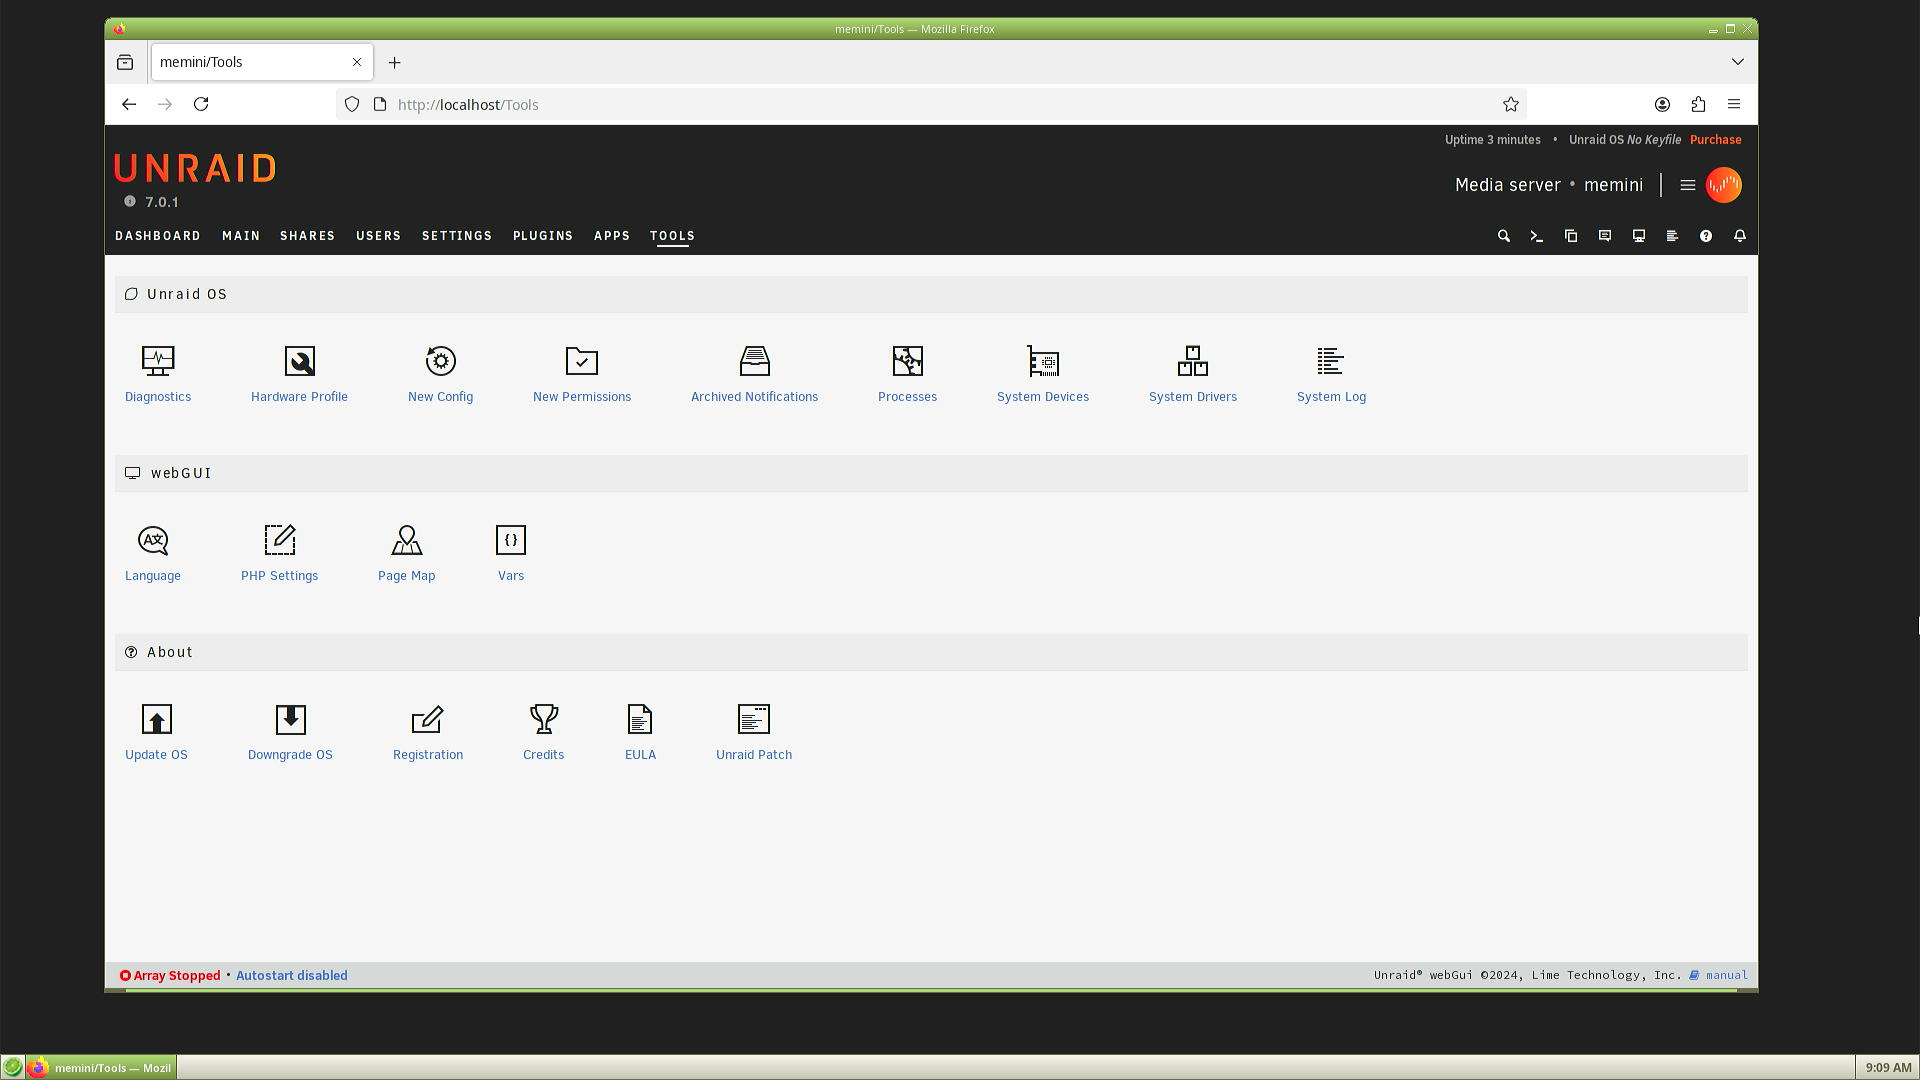The height and width of the screenshot is (1080, 1920).
Task: Go to the Main tab
Action: [241, 236]
